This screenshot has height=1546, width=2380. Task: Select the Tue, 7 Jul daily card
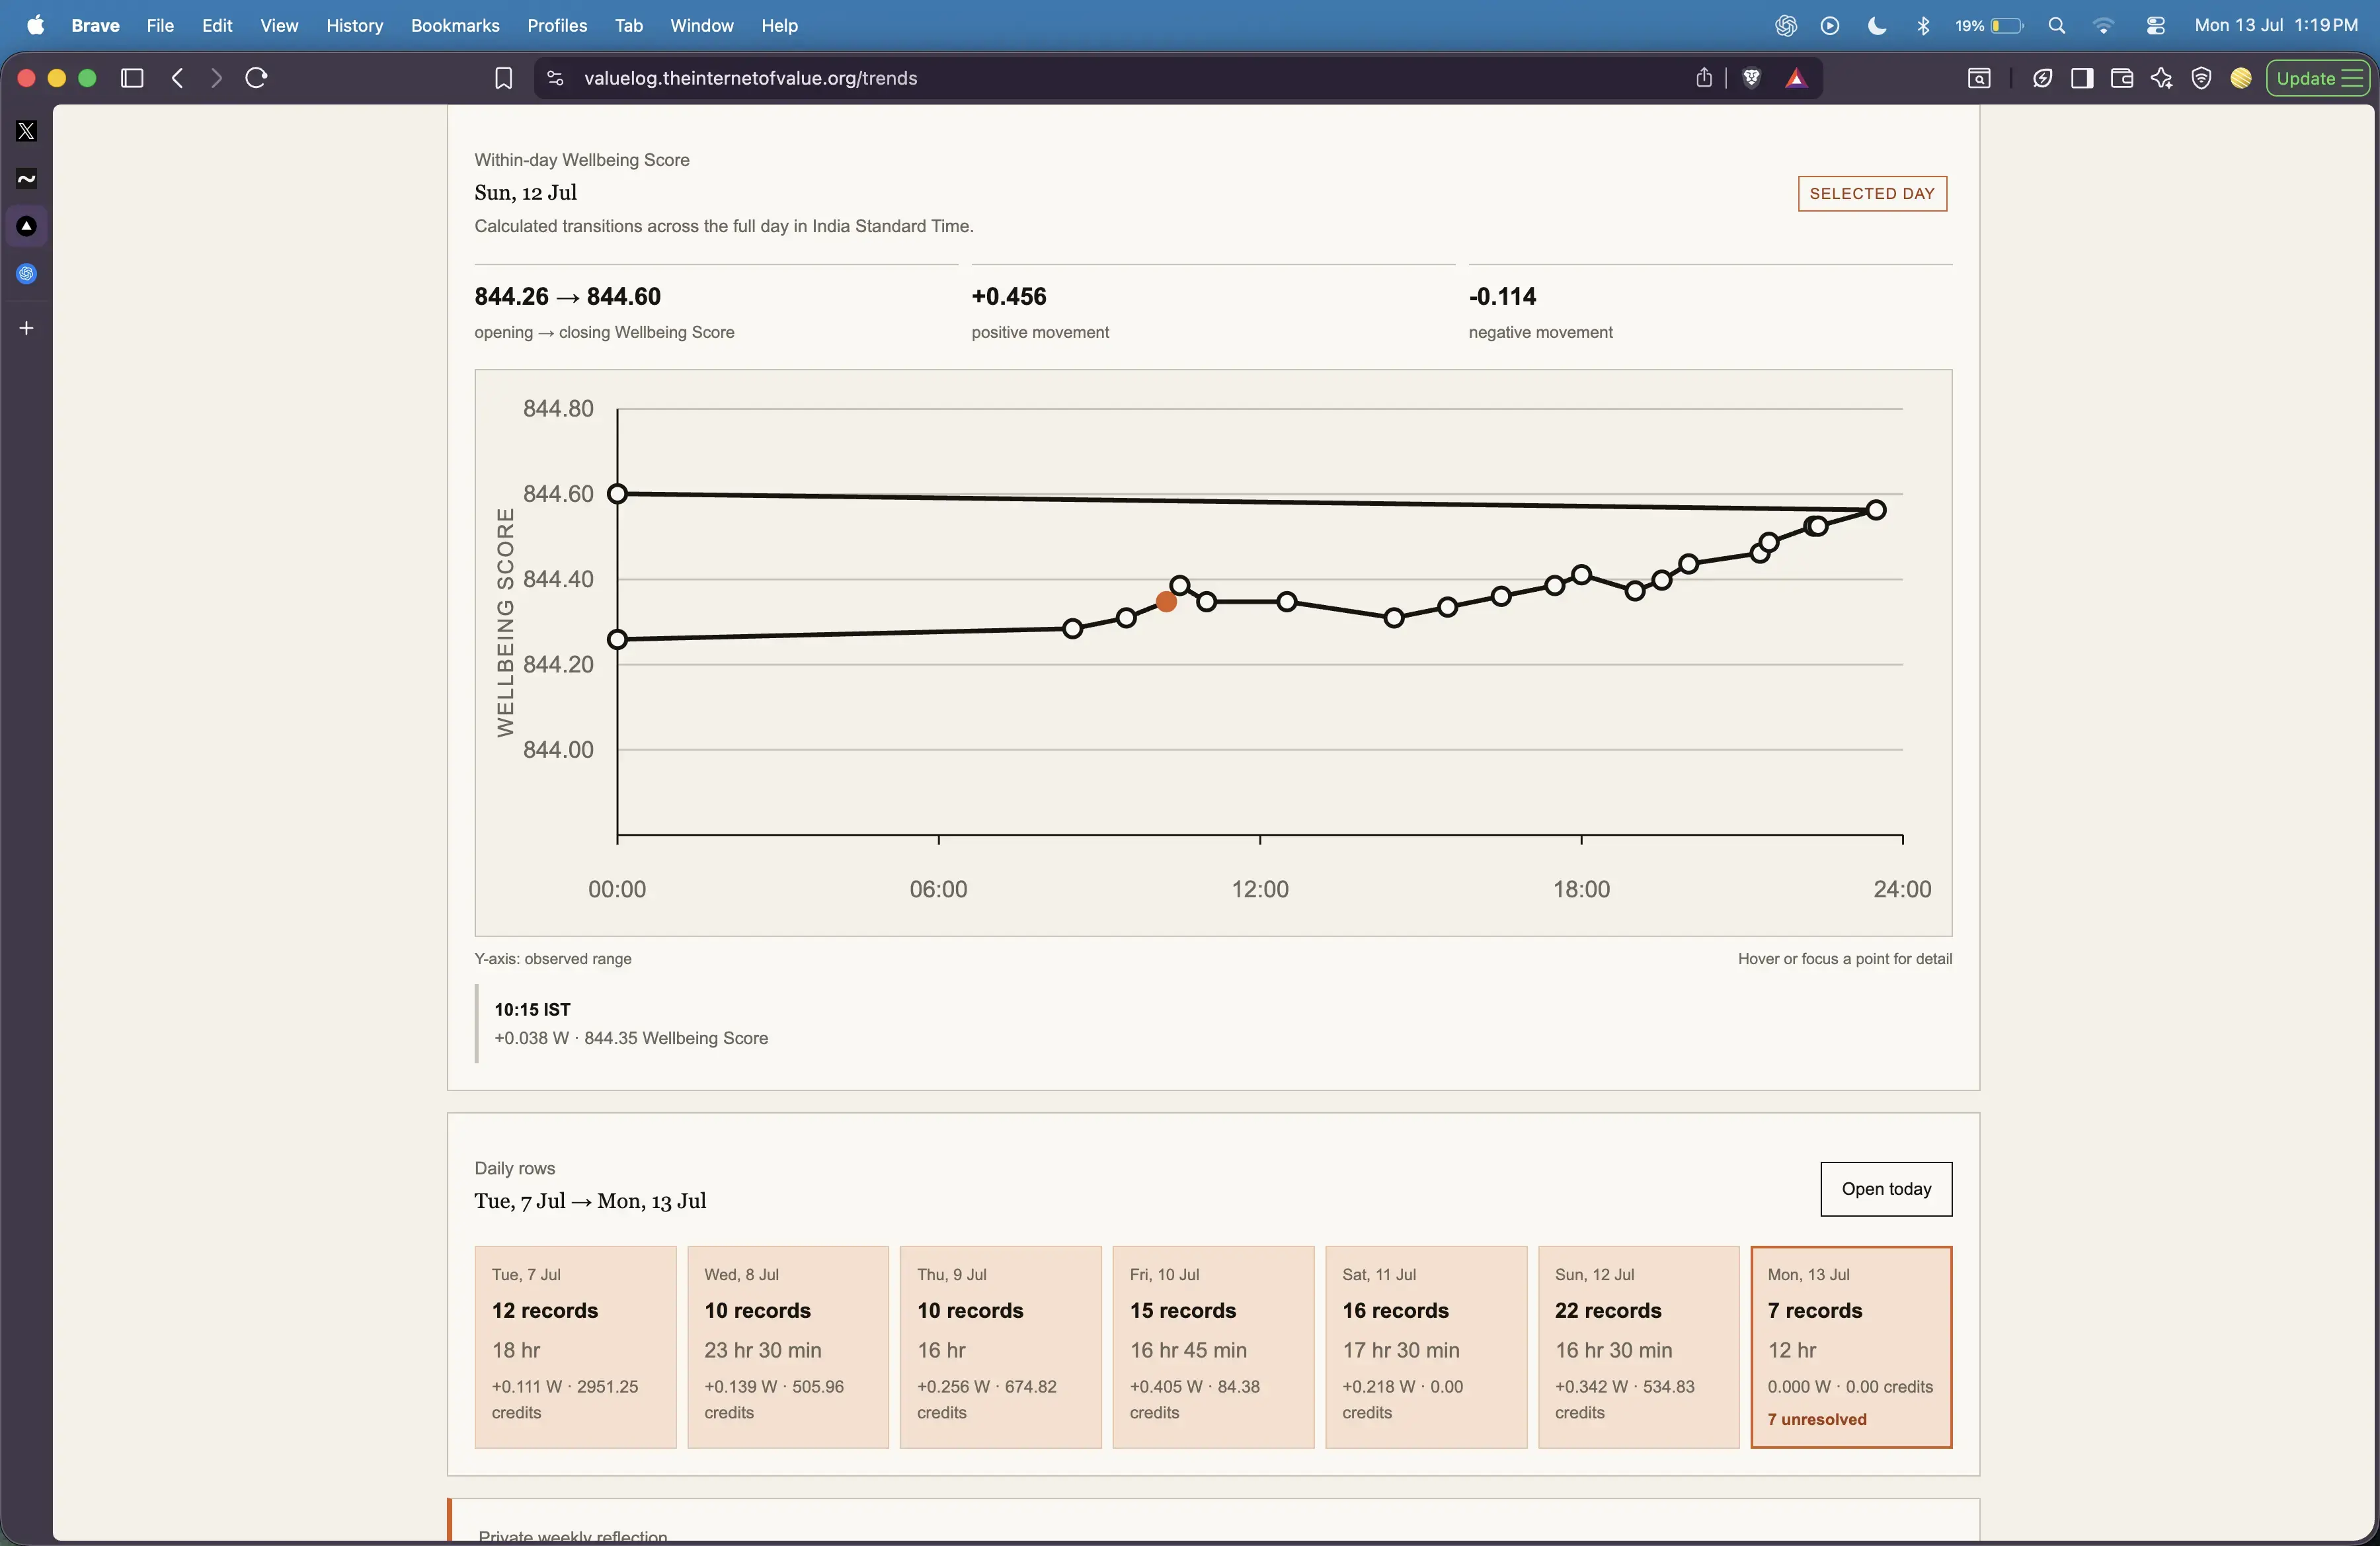[x=575, y=1347]
